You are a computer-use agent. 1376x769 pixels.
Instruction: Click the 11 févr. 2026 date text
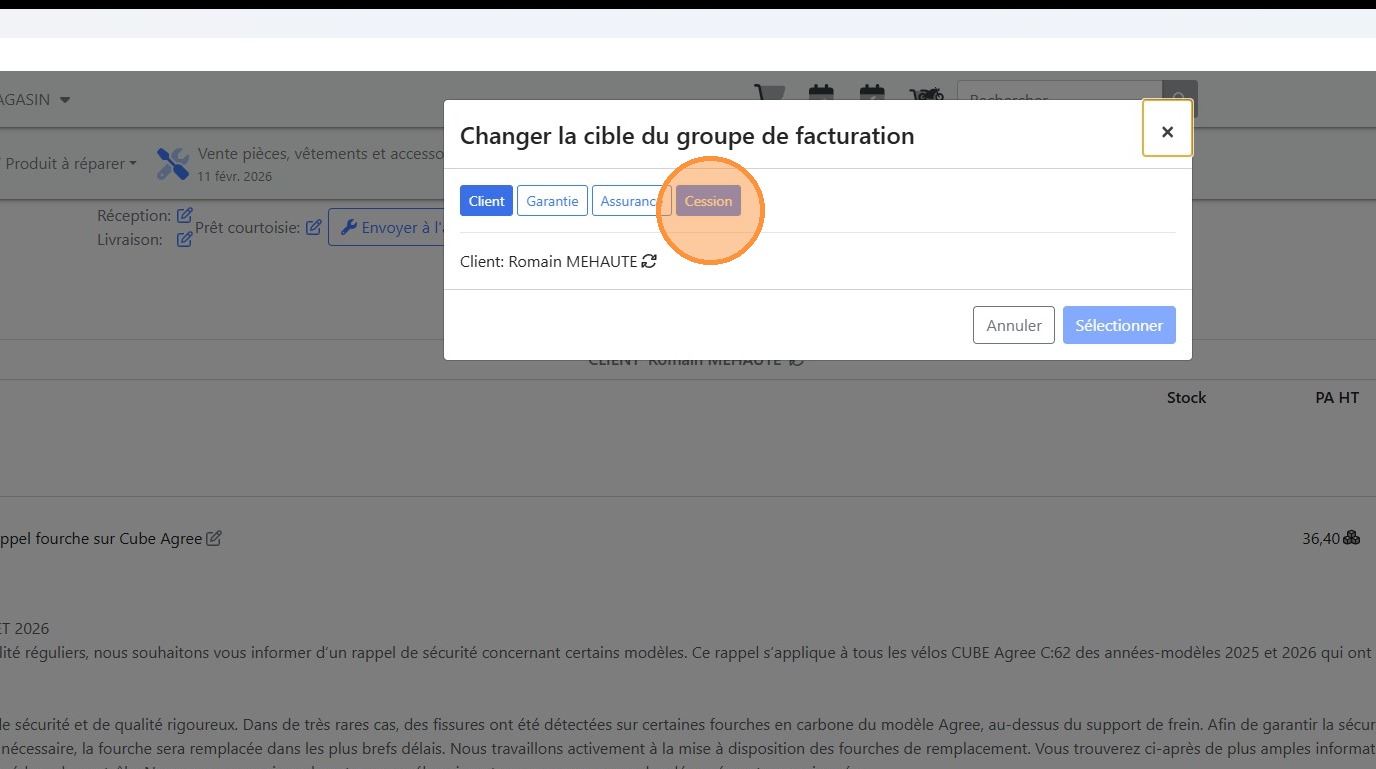pyautogui.click(x=235, y=176)
